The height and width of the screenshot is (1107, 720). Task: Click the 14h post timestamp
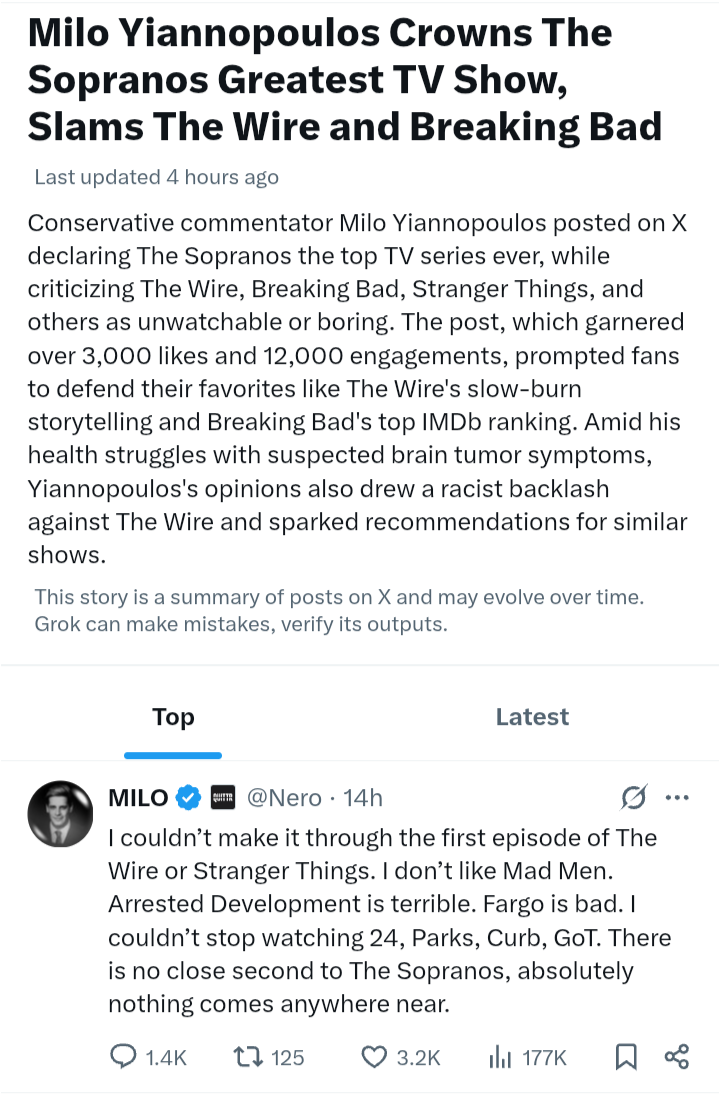coord(363,798)
